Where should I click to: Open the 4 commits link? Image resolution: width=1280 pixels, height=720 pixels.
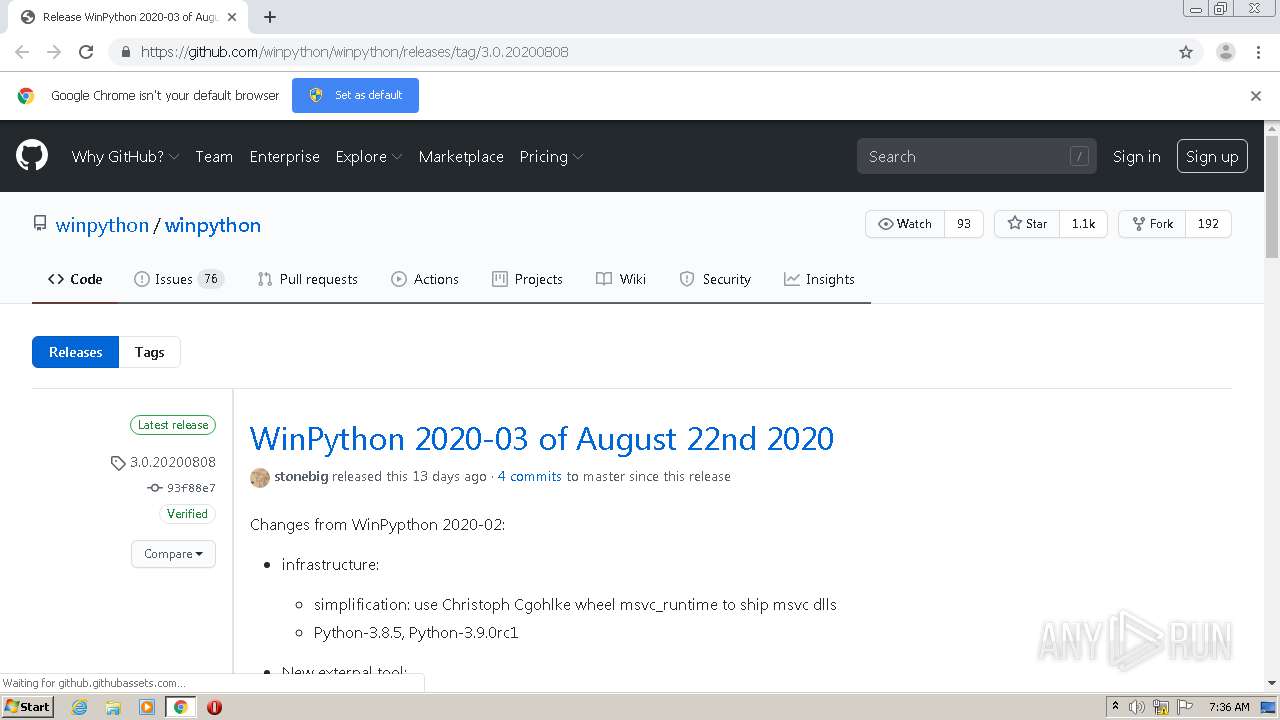coord(529,477)
